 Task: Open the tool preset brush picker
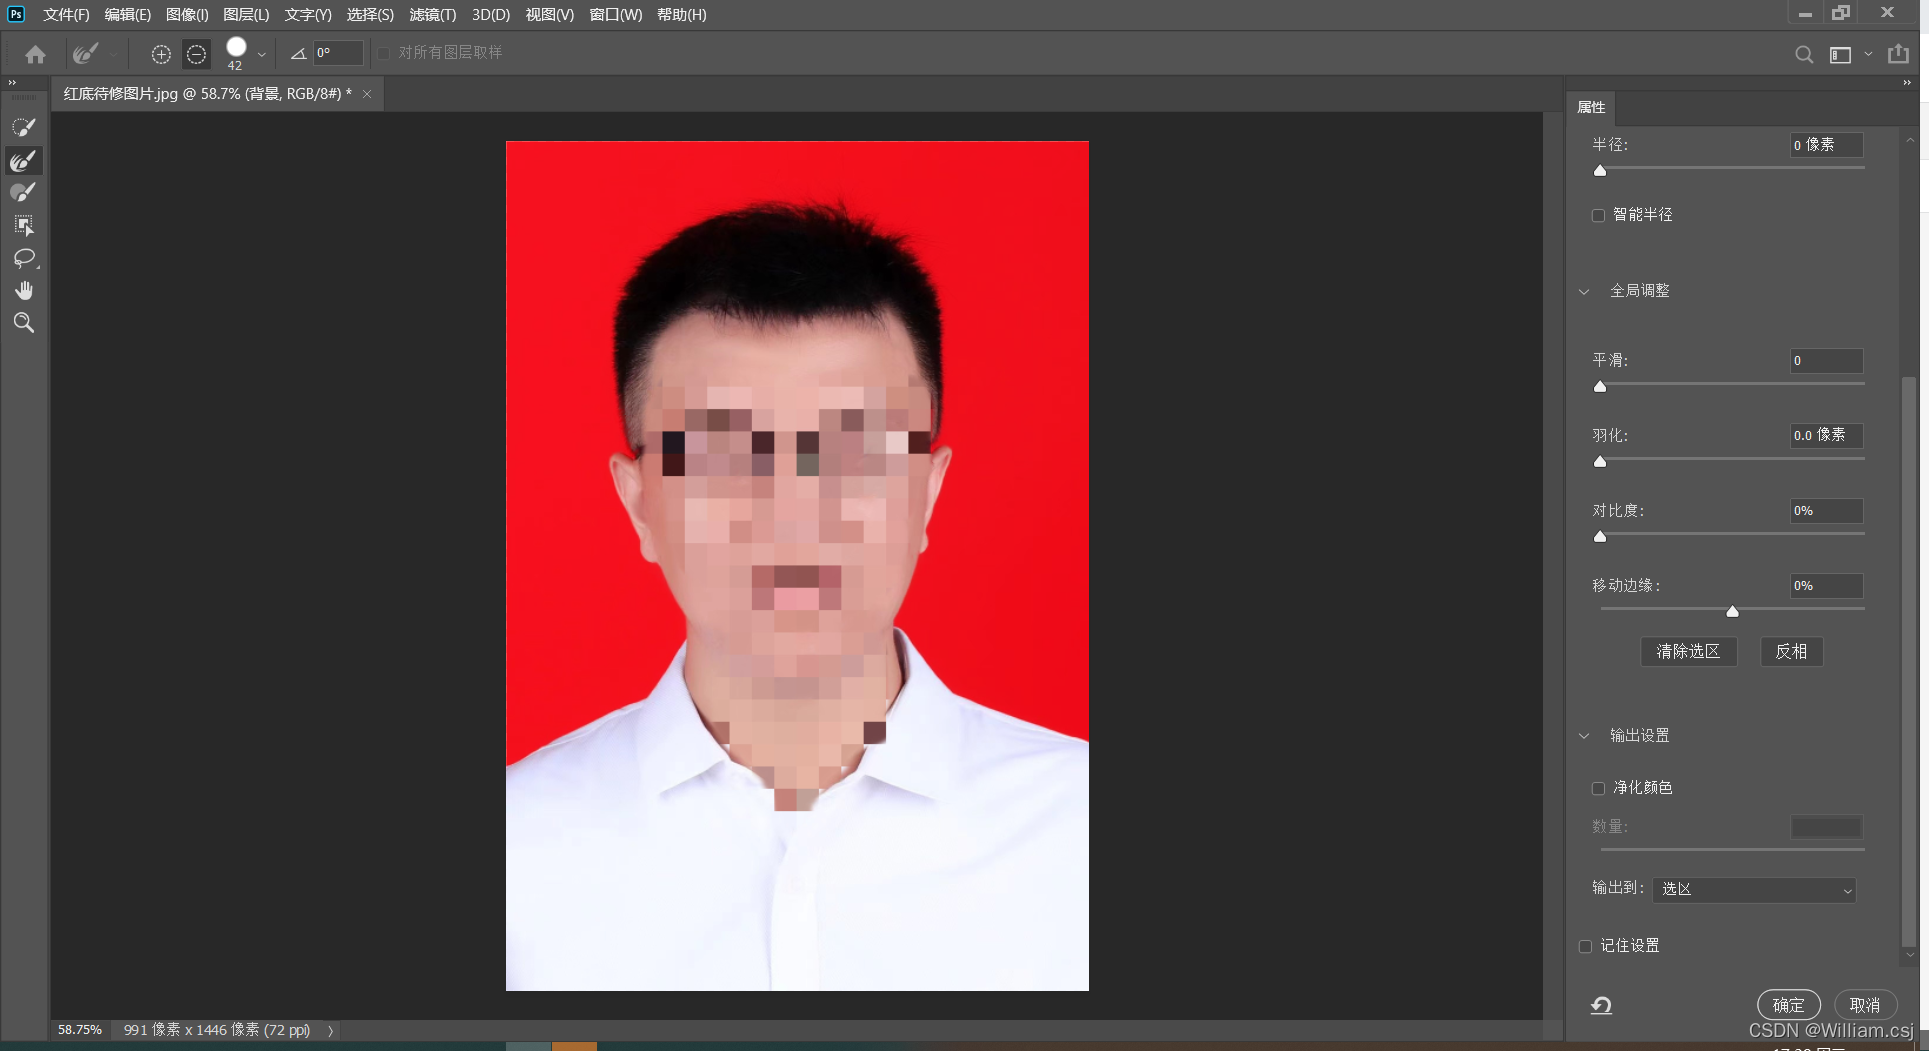click(x=85, y=54)
